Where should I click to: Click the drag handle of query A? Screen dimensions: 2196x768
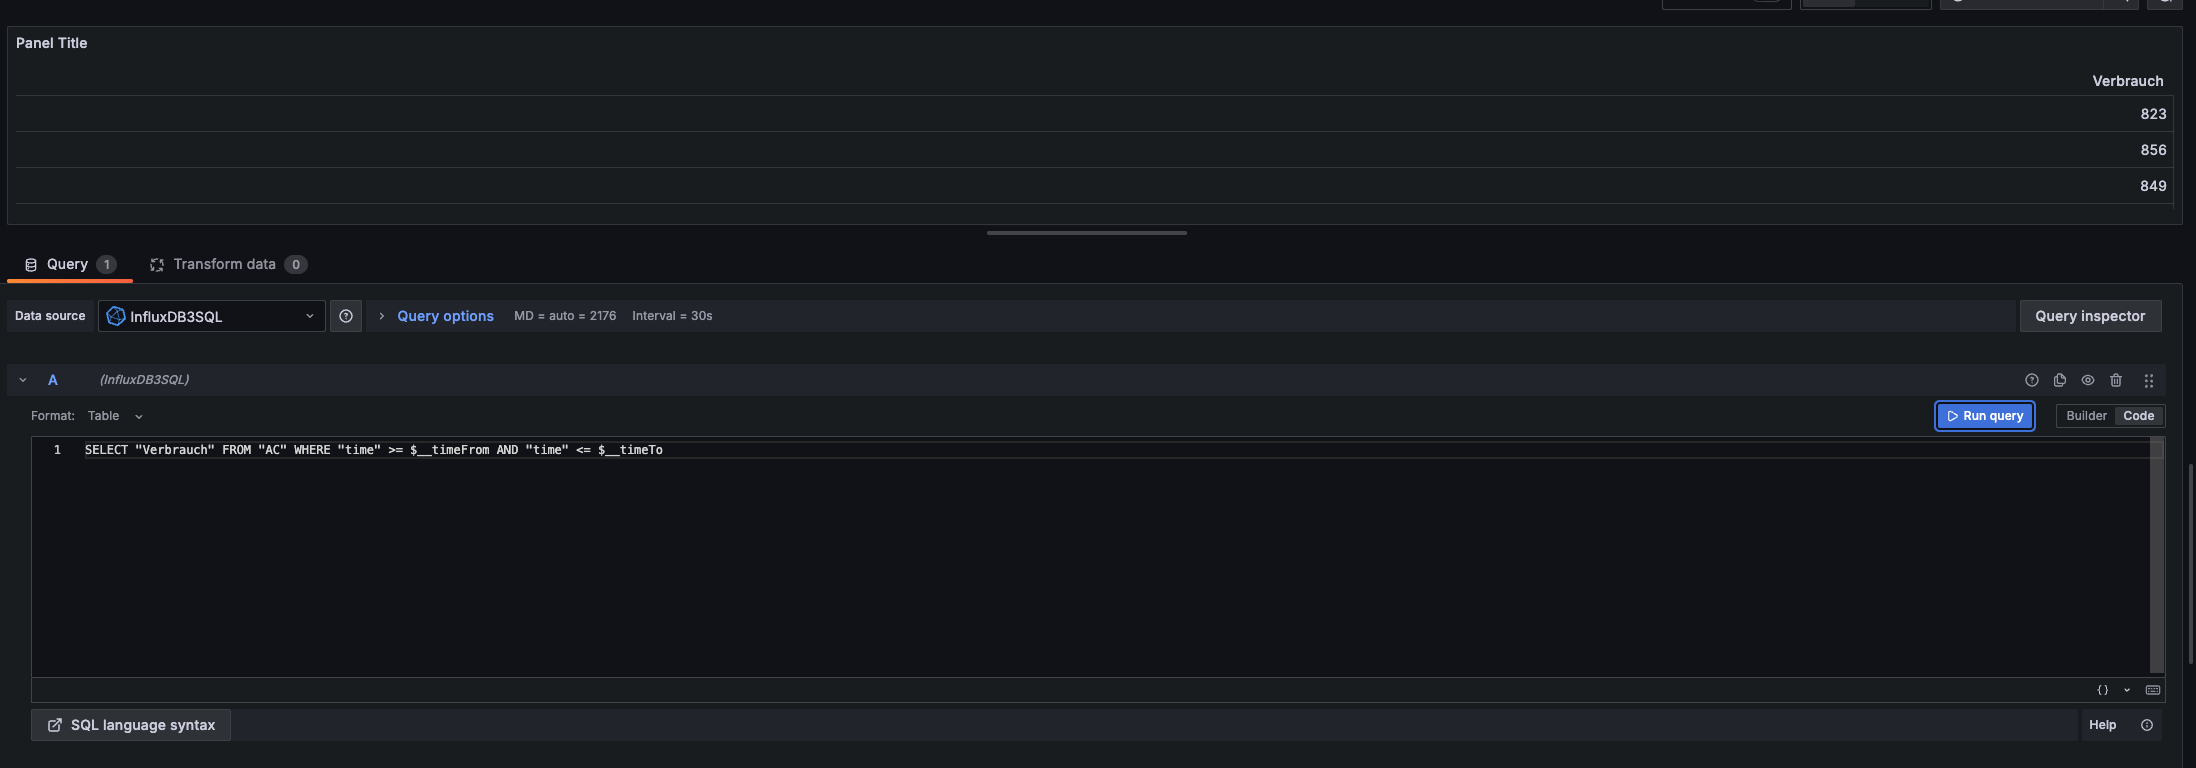pyautogui.click(x=2148, y=380)
